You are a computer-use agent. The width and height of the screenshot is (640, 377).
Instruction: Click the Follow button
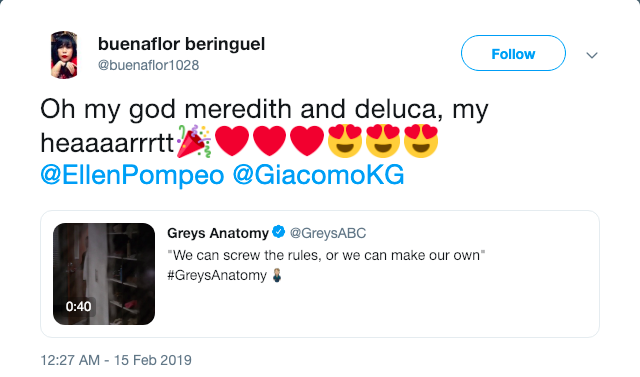[513, 53]
